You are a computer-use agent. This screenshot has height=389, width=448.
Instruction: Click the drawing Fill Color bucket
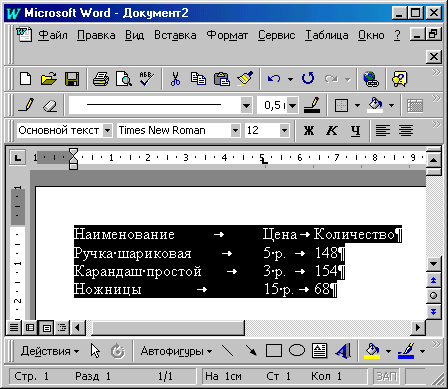tap(372, 351)
